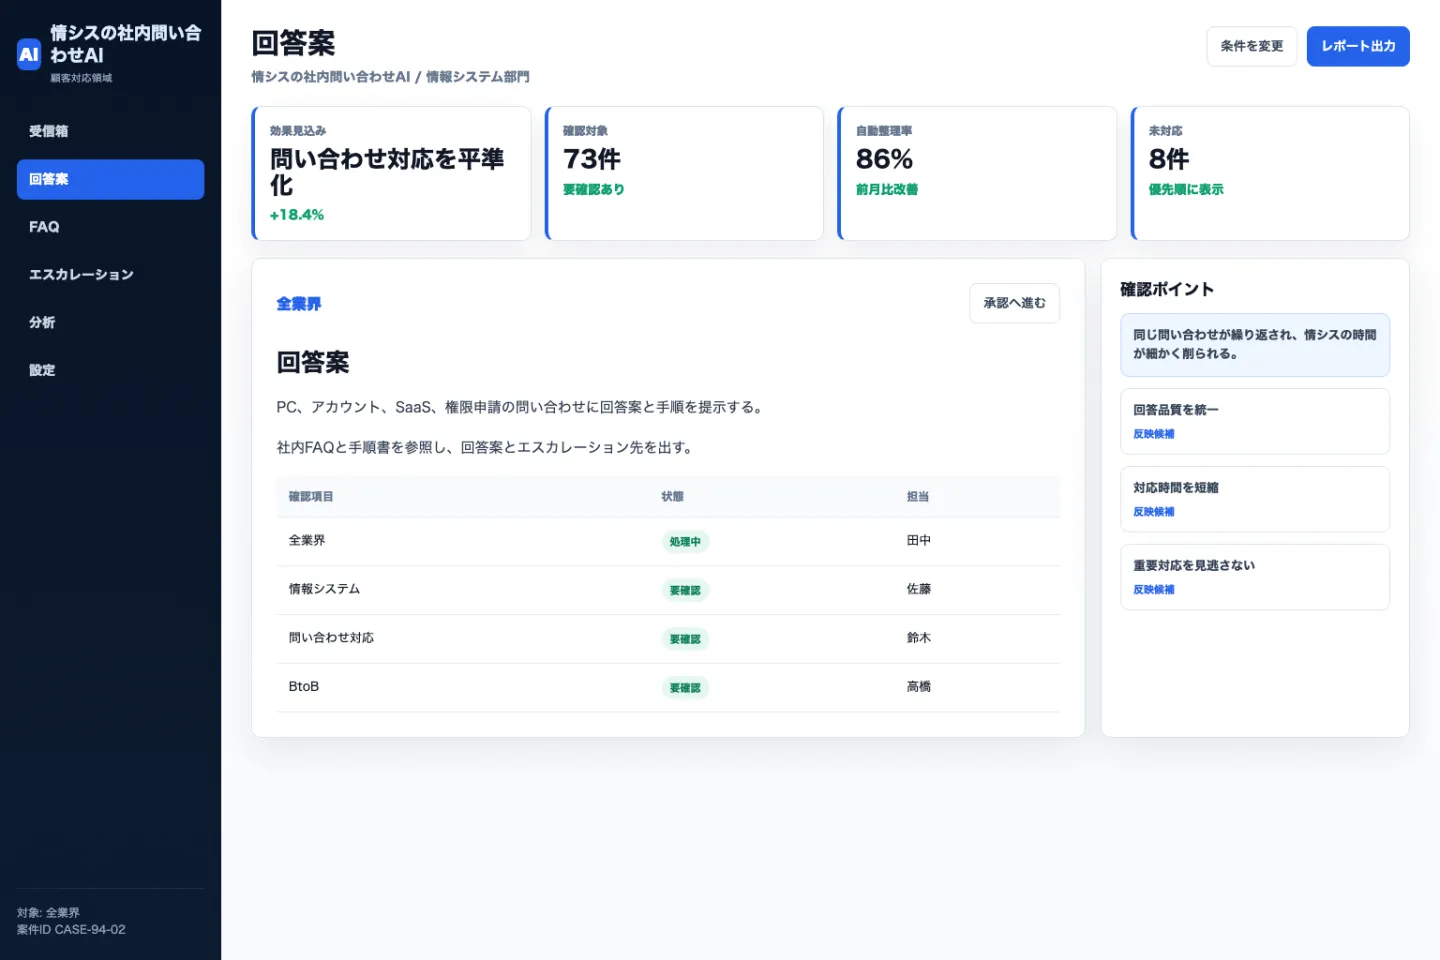The image size is (1440, 960).
Task: Click the 承認へ進む button
Action: [1014, 303]
